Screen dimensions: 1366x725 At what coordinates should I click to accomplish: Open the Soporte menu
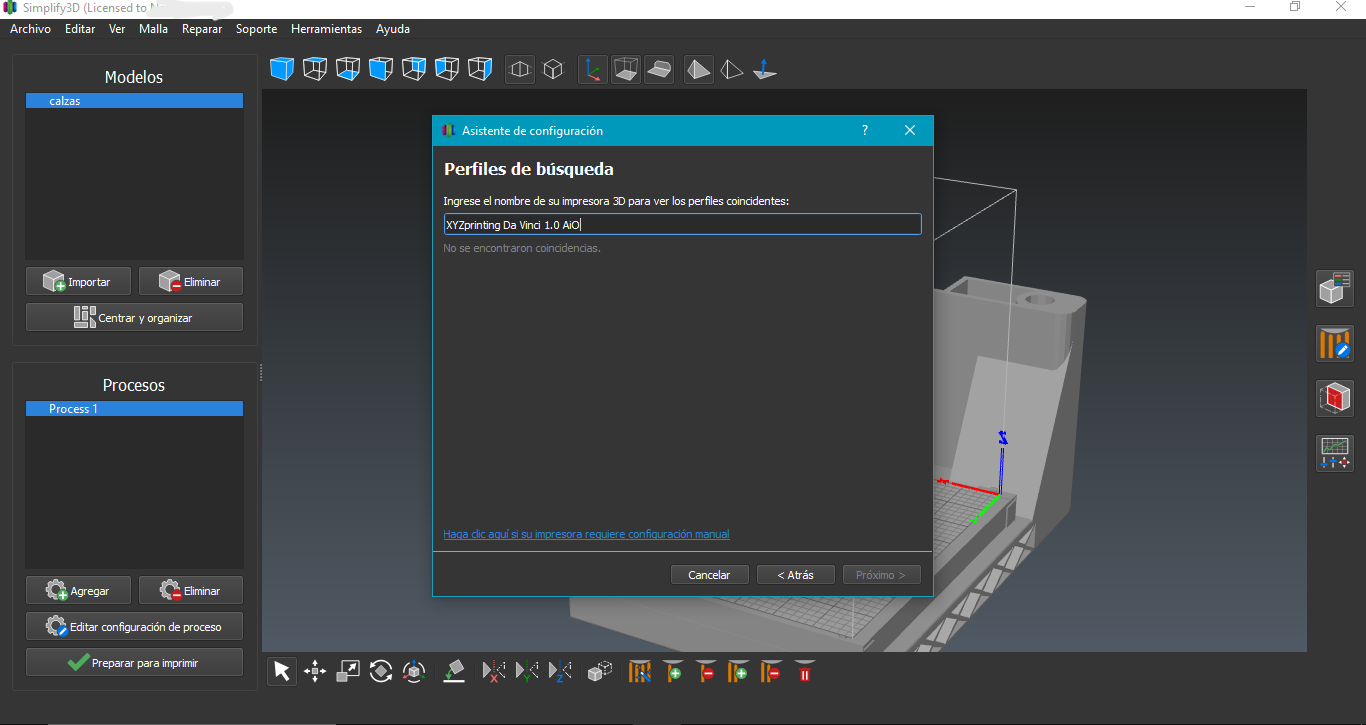(x=256, y=29)
